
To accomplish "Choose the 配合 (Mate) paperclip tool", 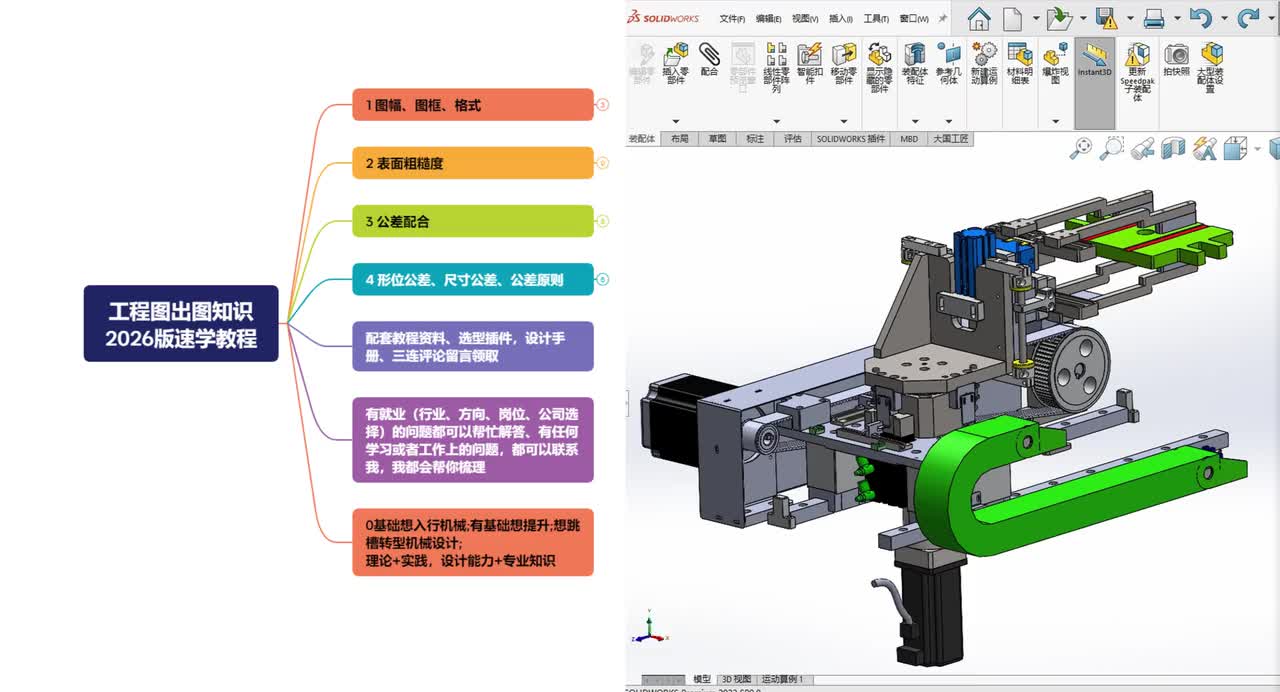I will pyautogui.click(x=709, y=59).
